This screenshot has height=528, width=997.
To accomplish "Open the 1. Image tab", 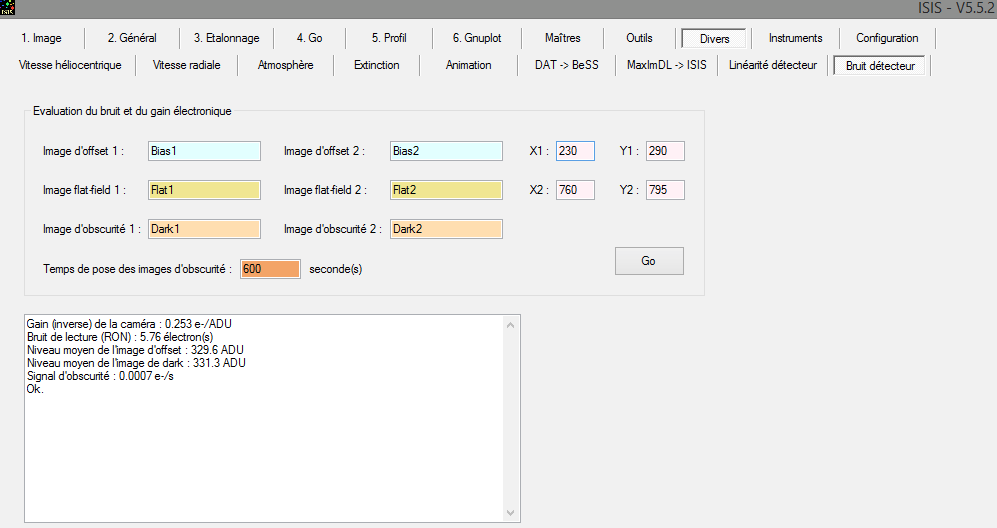I will pos(41,39).
